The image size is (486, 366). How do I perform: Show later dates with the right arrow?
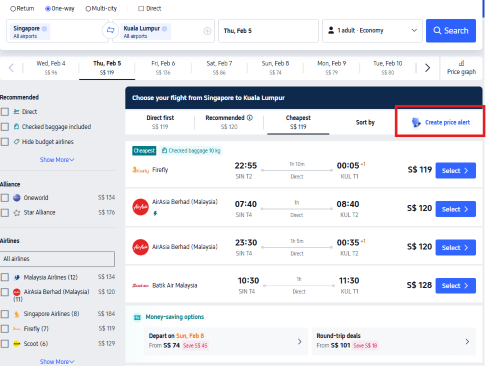coord(427,68)
